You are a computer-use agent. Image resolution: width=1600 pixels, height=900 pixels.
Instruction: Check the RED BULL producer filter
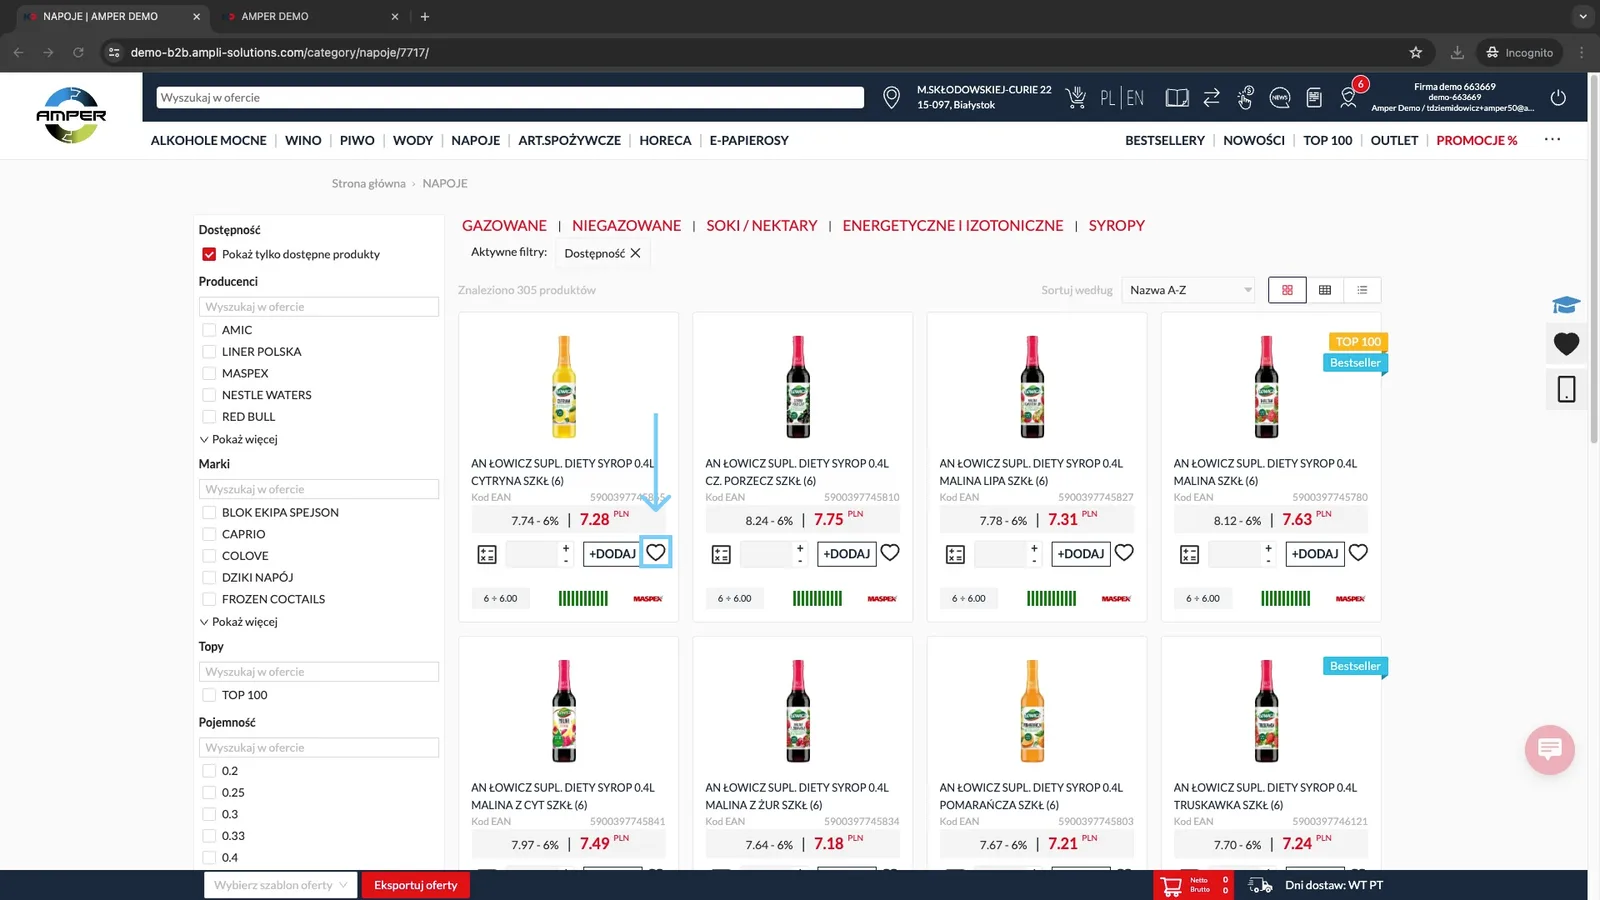point(209,417)
